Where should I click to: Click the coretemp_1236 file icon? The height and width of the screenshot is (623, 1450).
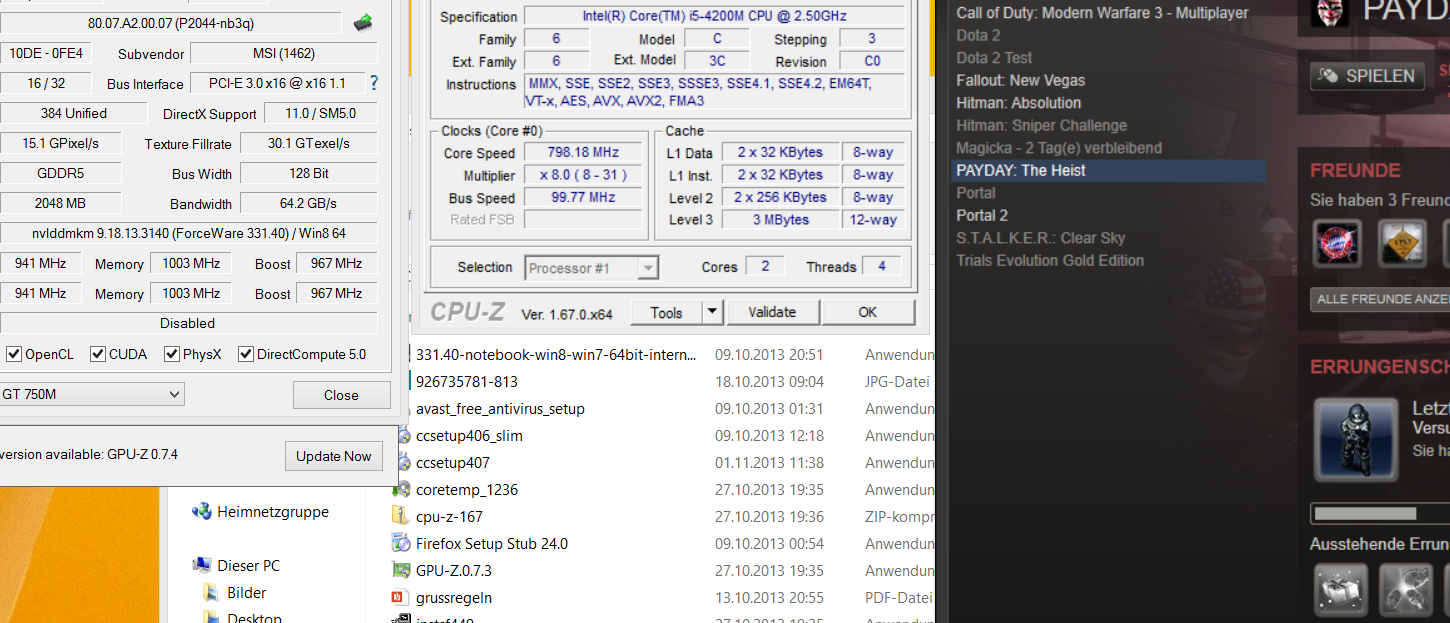[402, 490]
